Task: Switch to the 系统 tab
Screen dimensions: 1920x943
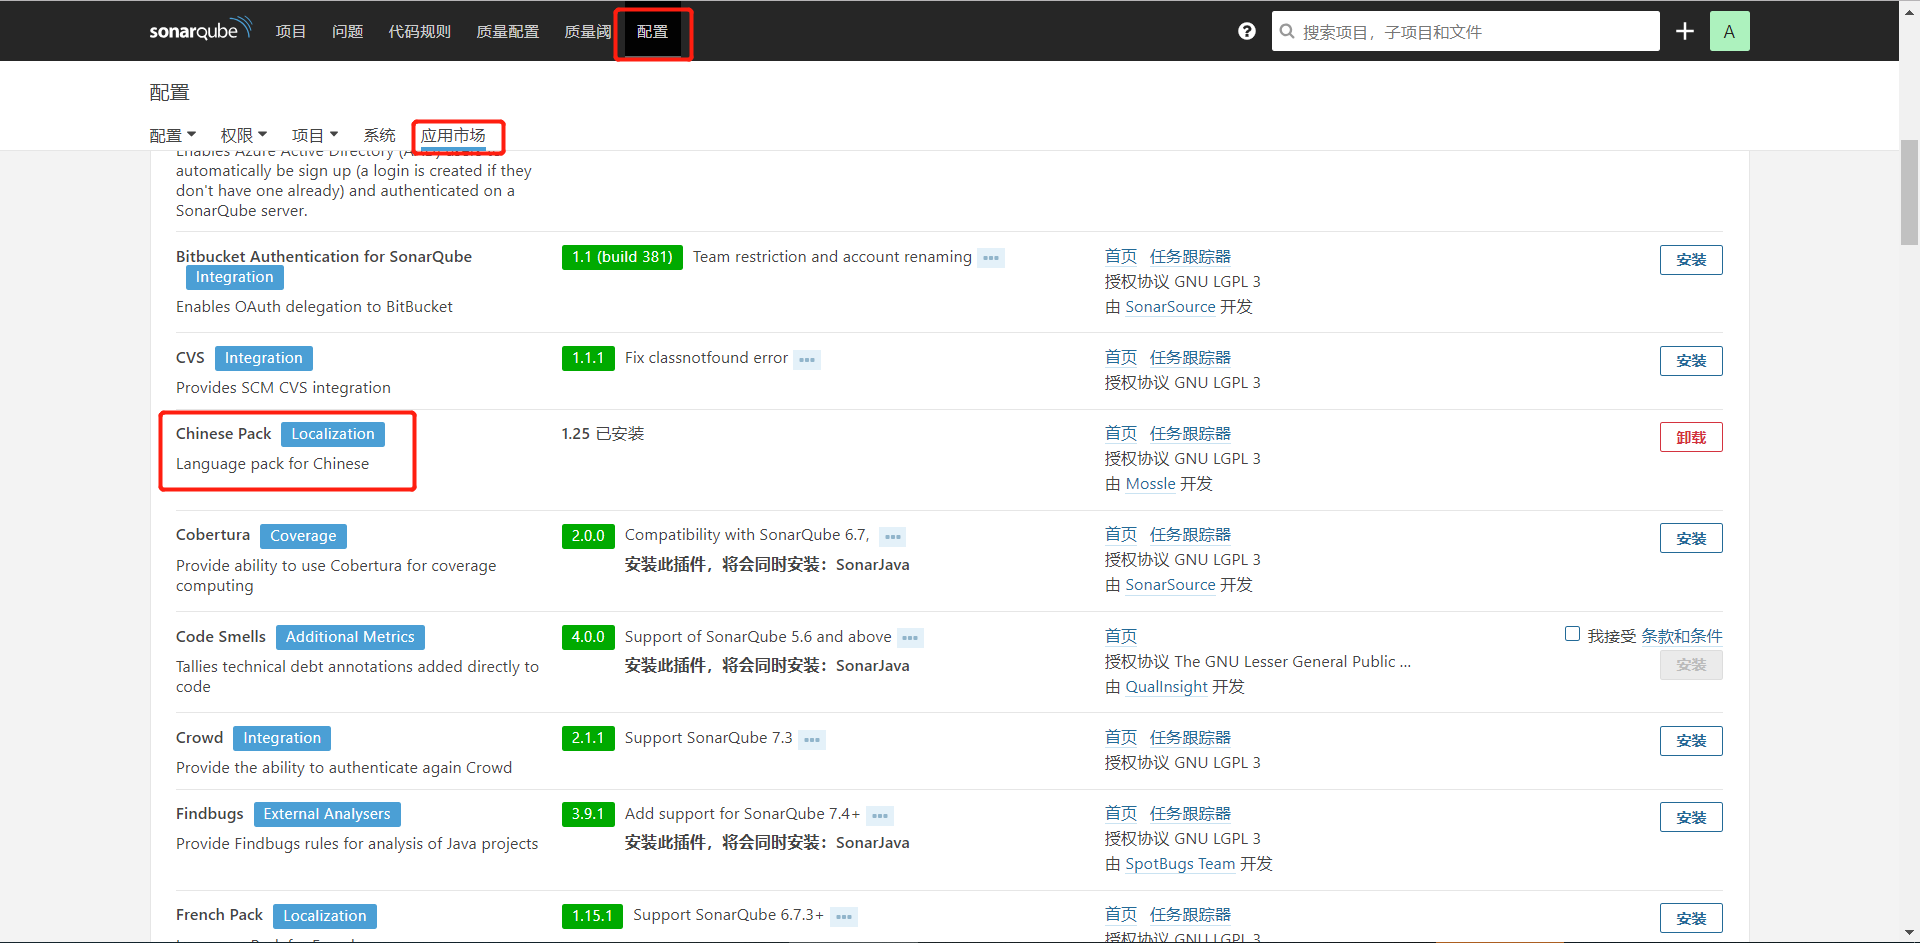Action: click(379, 135)
